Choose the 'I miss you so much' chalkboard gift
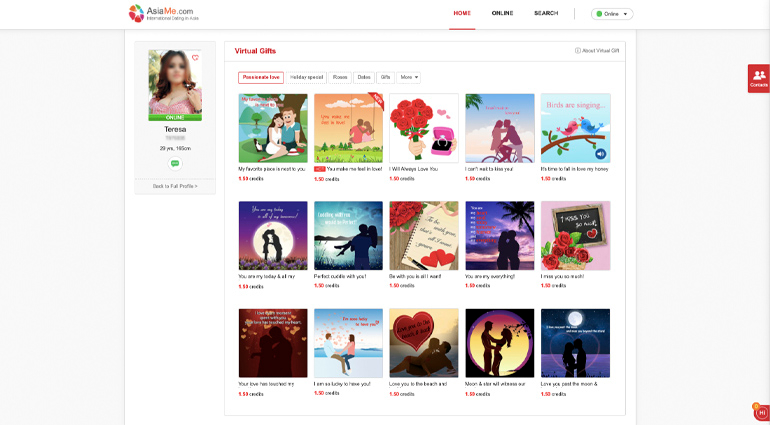Viewport: 770px width, 425px height. pos(575,235)
